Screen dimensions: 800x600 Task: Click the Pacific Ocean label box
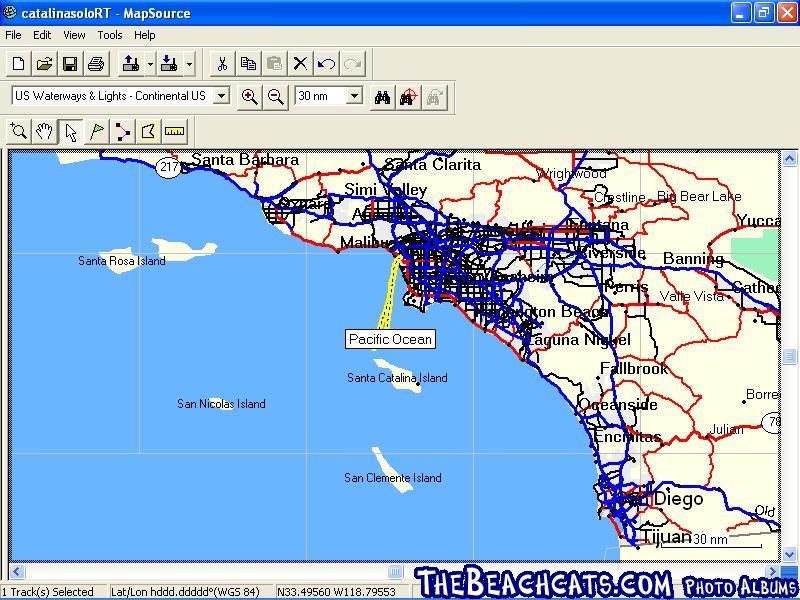(390, 339)
